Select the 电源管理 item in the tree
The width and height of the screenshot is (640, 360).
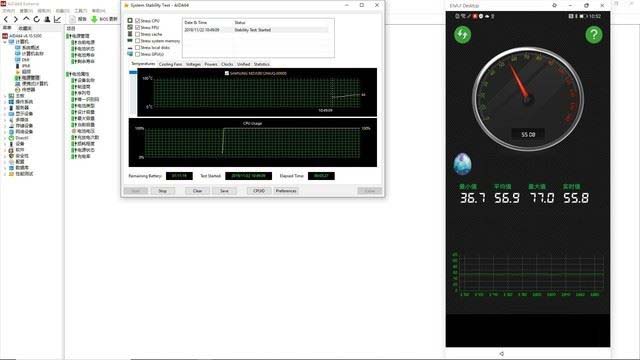pos(31,78)
